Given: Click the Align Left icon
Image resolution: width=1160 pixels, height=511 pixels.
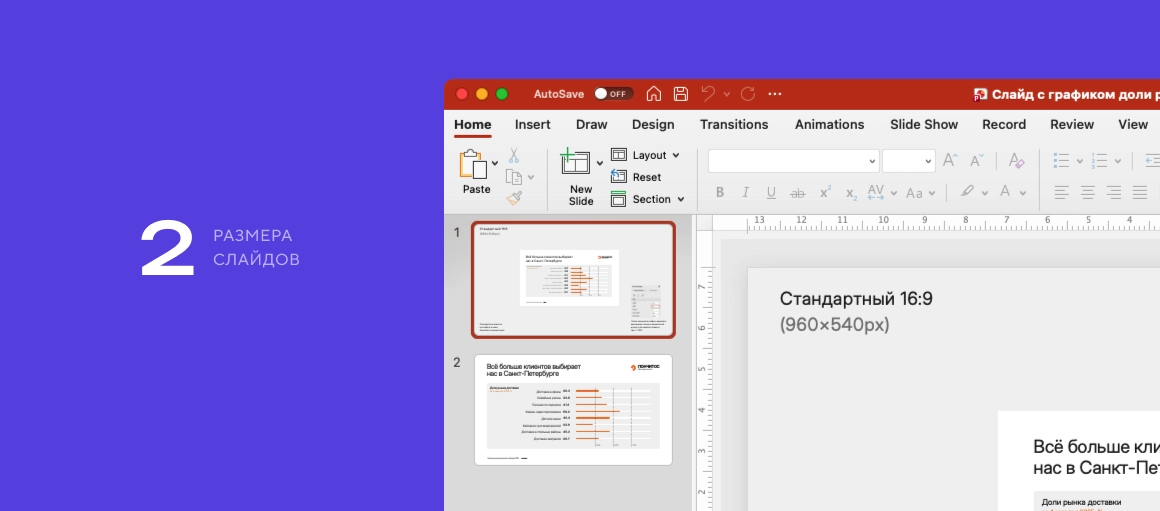Looking at the screenshot, I should point(1062,192).
